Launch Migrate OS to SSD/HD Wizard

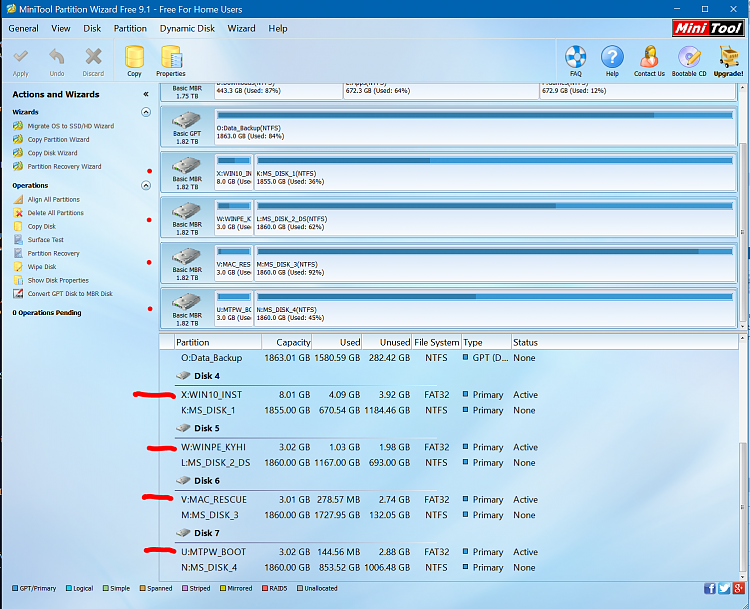click(70, 126)
